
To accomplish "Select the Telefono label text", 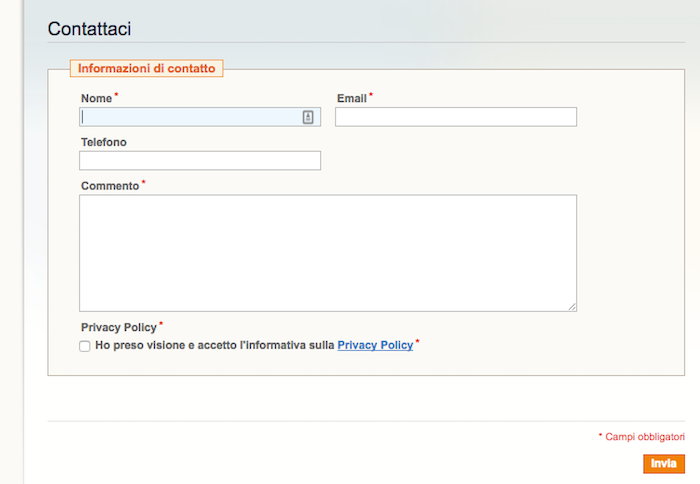I will [104, 142].
